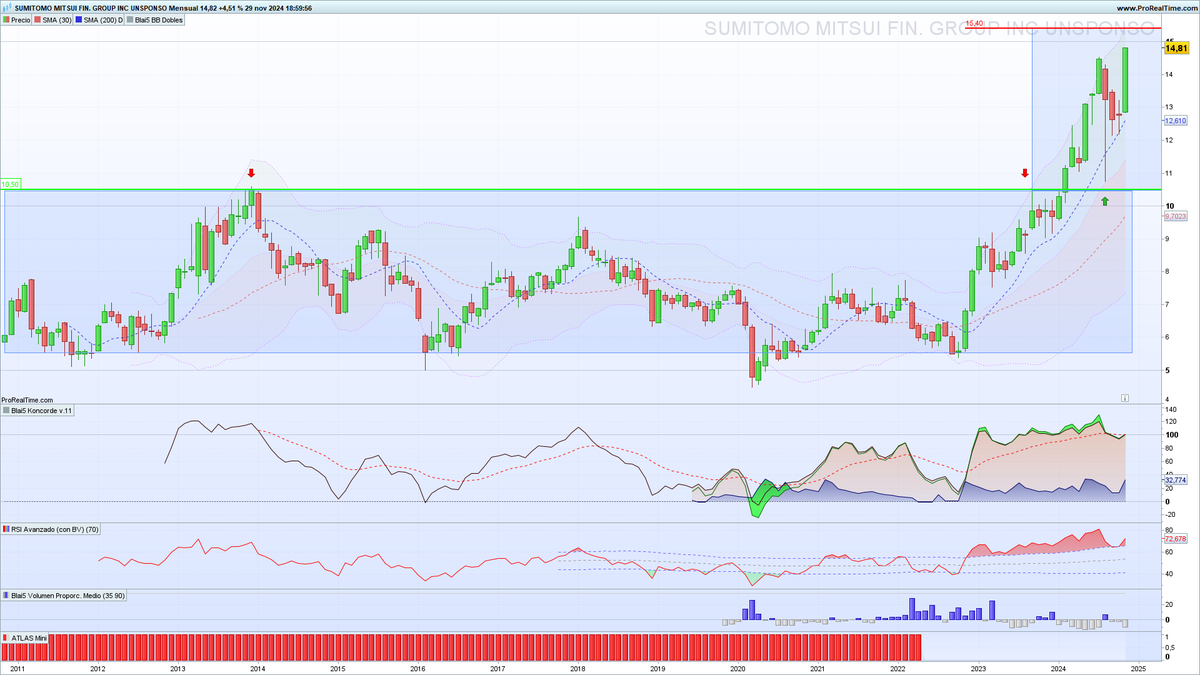Open the Blai5 Volumen Proporc. Medio label

click(64, 595)
